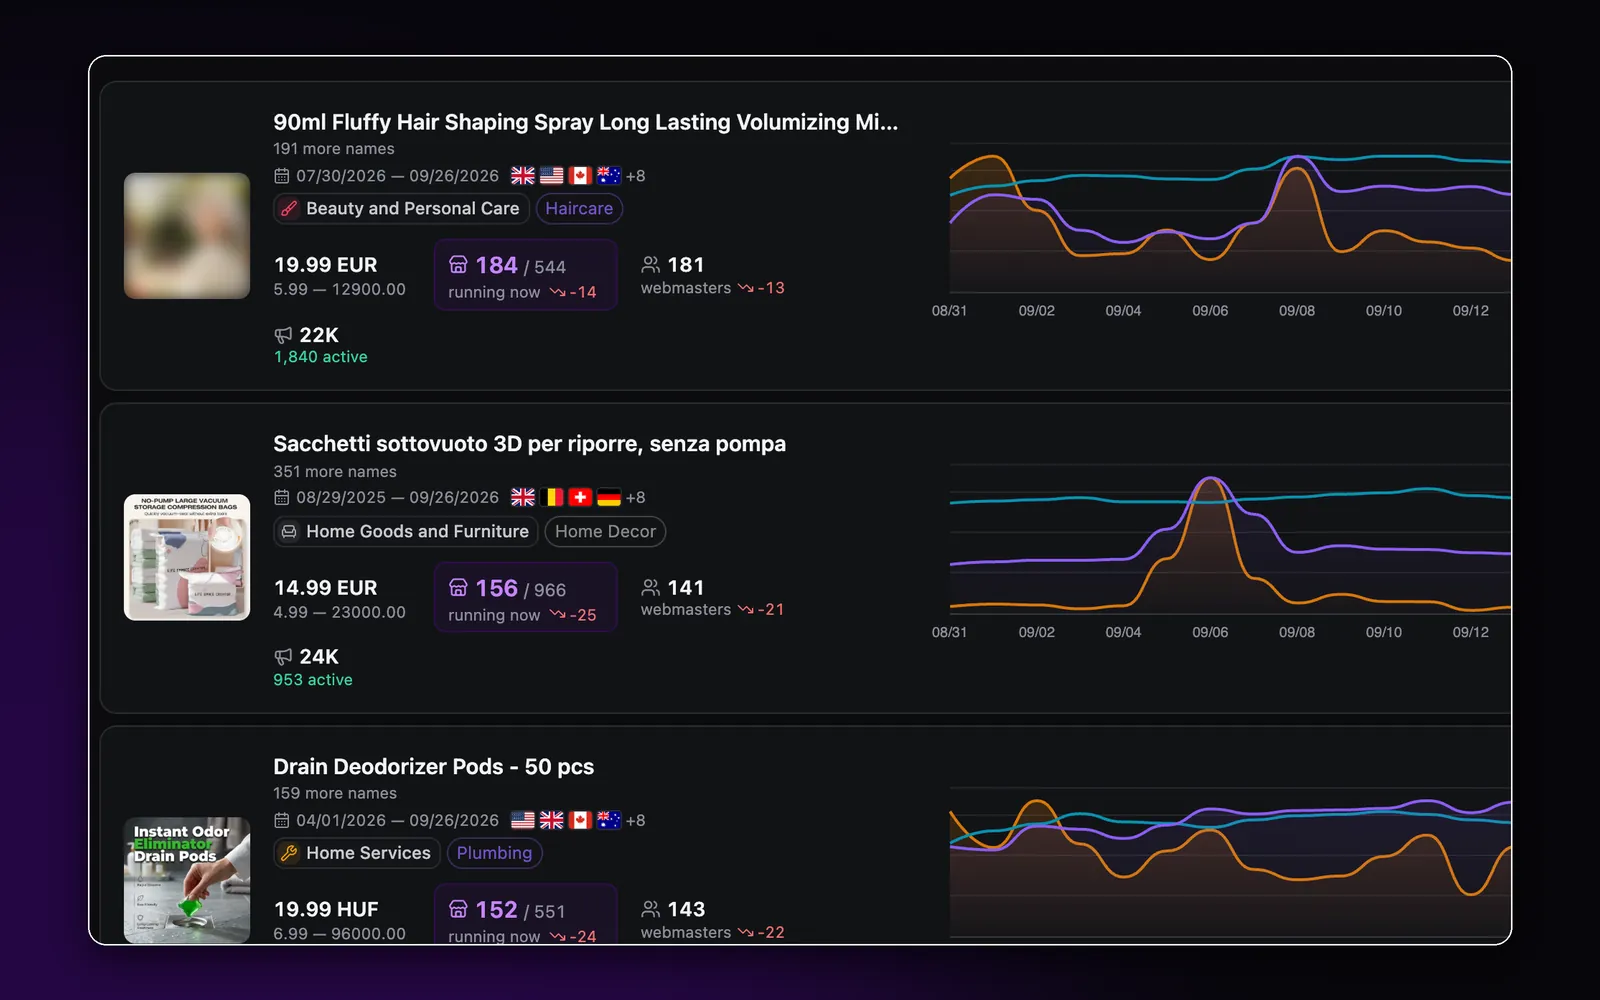The width and height of the screenshot is (1600, 1000).
Task: Click calendar icon beside 07/30/2026 date
Action: click(x=282, y=176)
